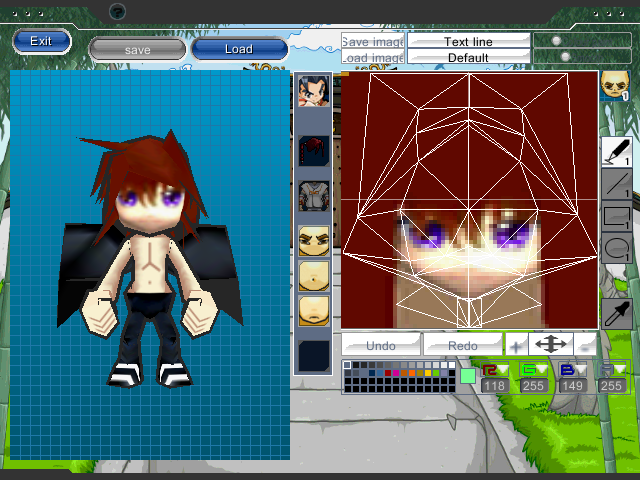The image size is (640, 480).
Task: Pick the dark navy palette swatch
Action: [x=371, y=373]
